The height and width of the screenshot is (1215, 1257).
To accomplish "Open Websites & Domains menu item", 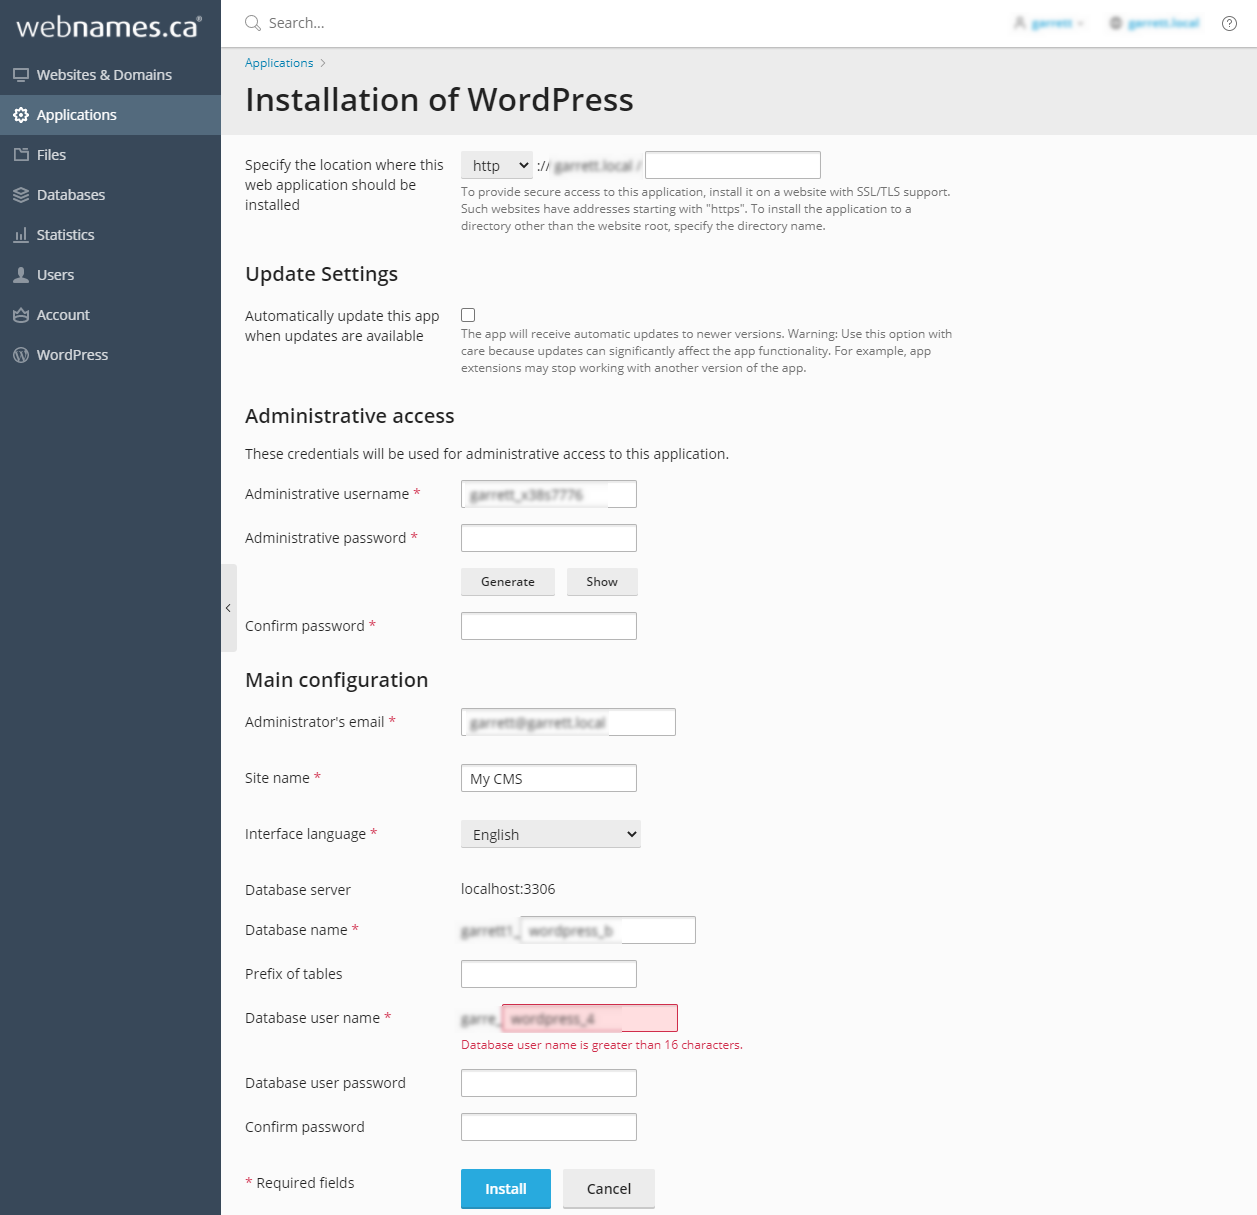I will 110,75.
